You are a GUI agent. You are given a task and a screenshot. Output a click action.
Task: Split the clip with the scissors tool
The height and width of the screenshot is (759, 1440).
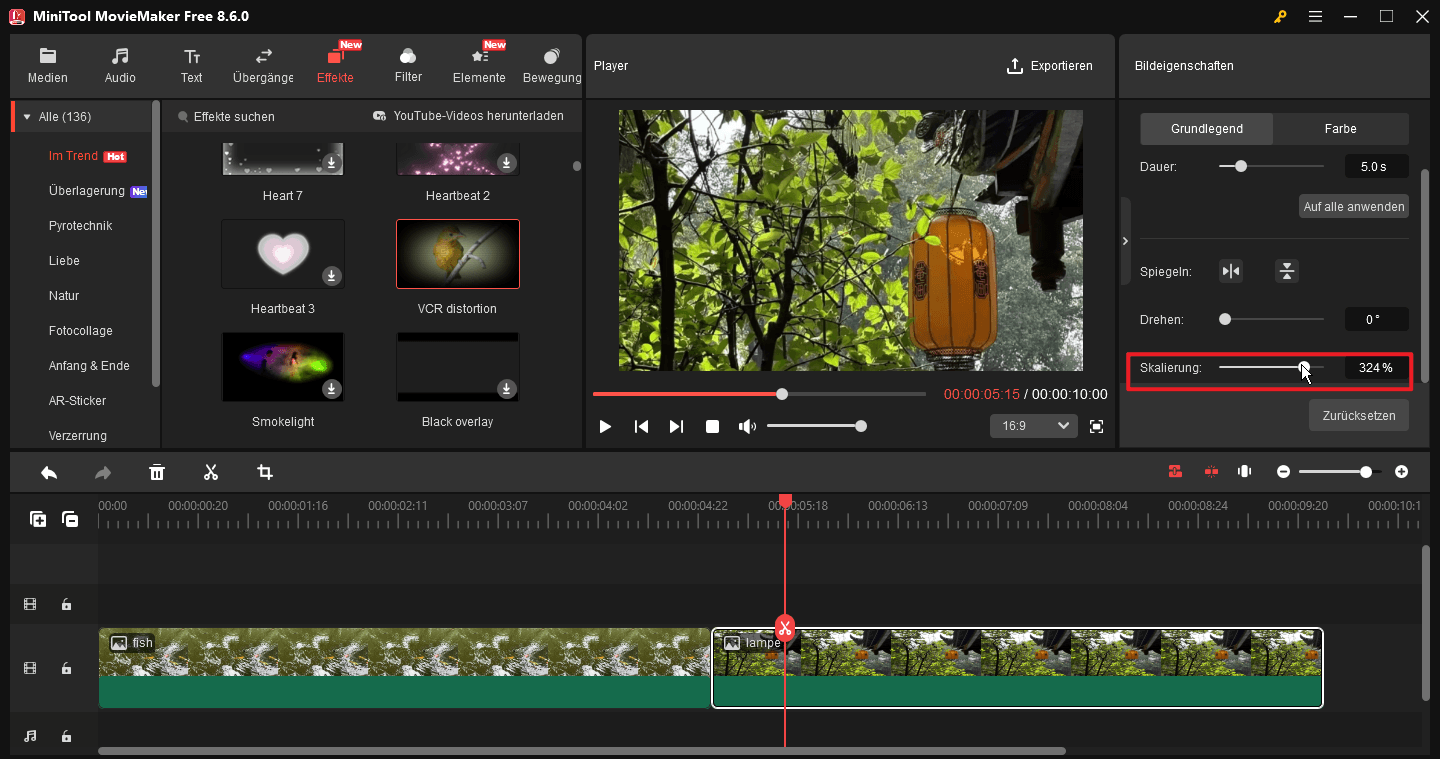[x=211, y=471]
